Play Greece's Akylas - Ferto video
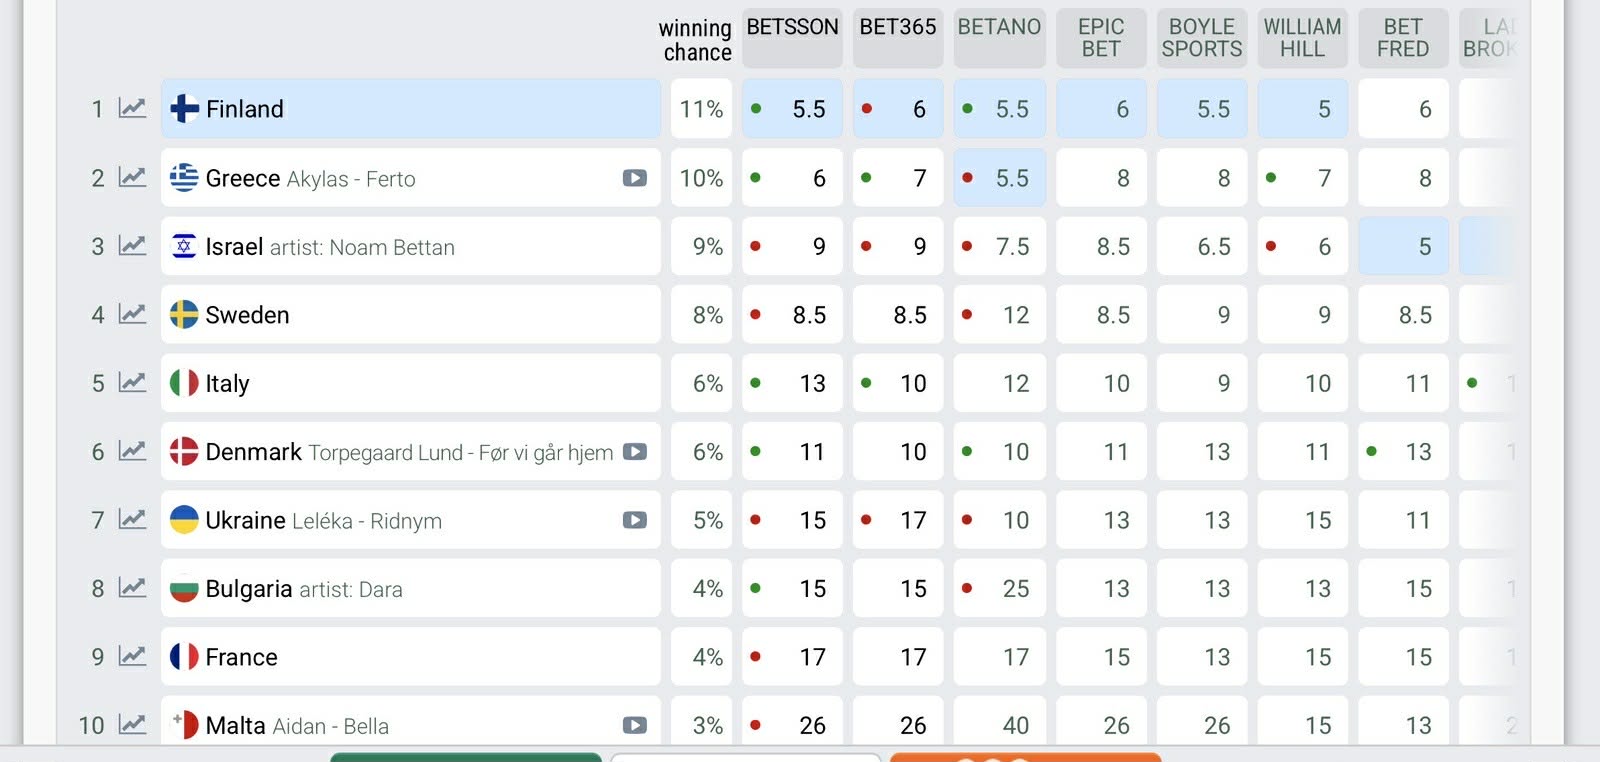The height and width of the screenshot is (762, 1600). (x=634, y=178)
